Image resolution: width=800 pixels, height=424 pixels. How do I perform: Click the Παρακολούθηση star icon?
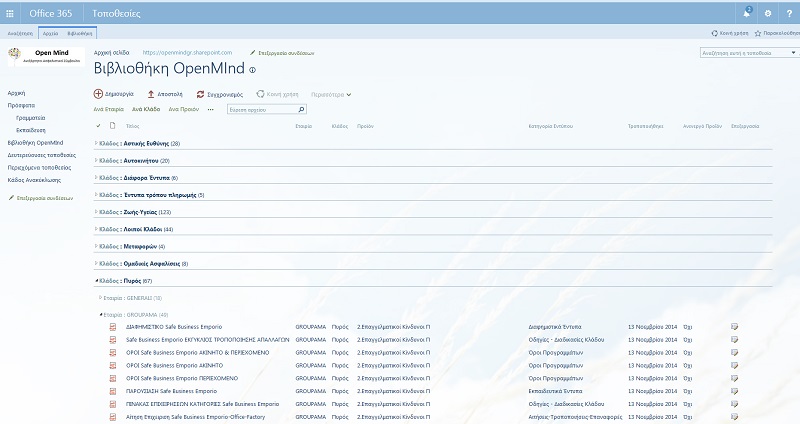click(758, 33)
